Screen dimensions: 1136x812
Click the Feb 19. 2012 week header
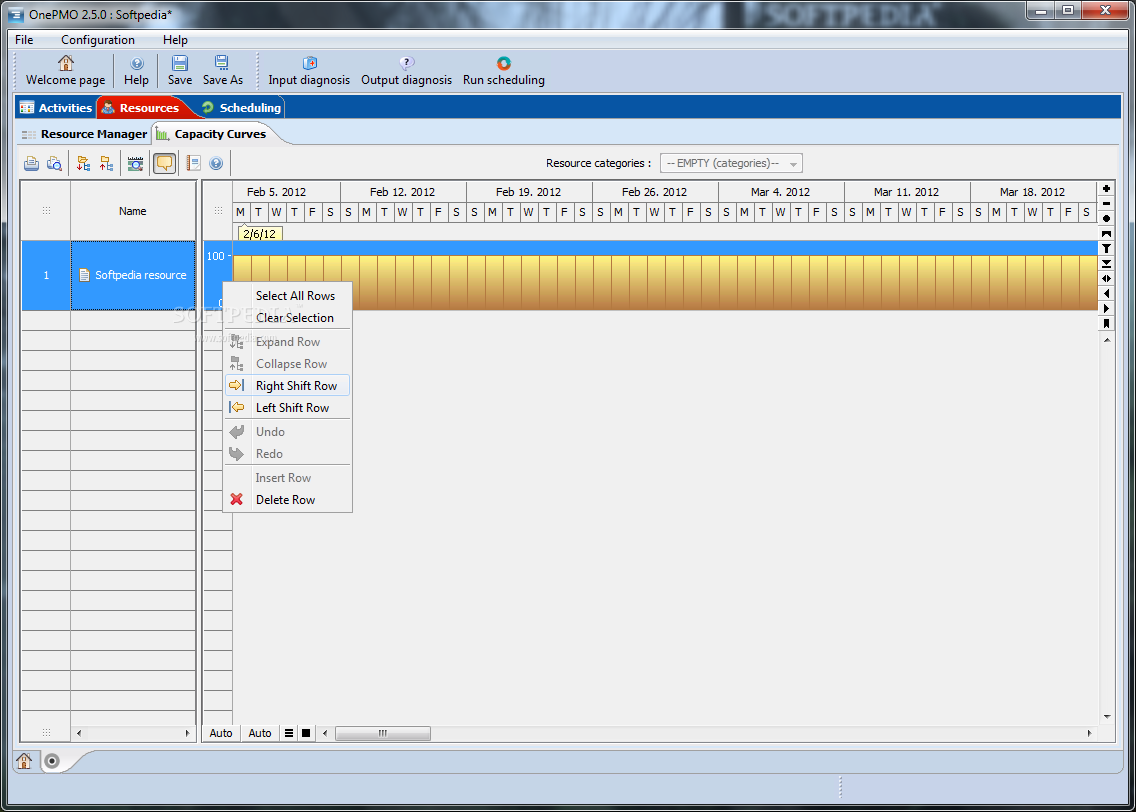click(528, 192)
